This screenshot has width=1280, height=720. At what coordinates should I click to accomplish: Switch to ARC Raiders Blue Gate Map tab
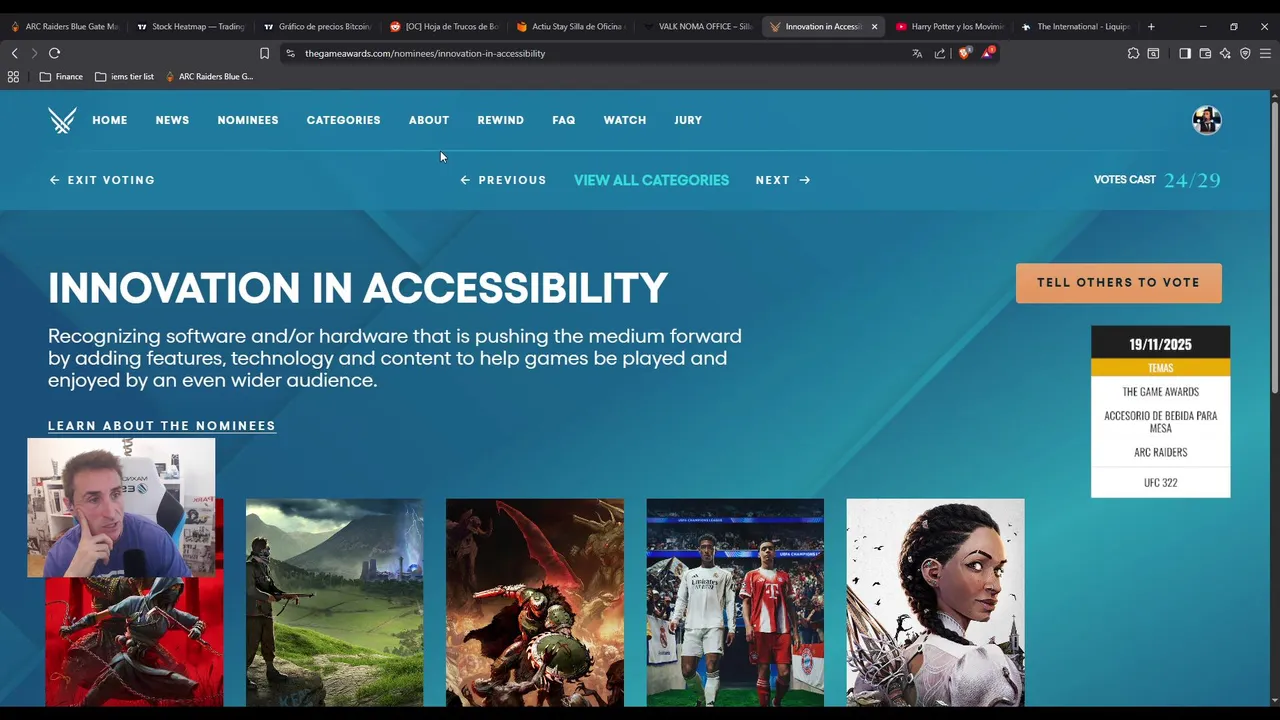click(63, 26)
